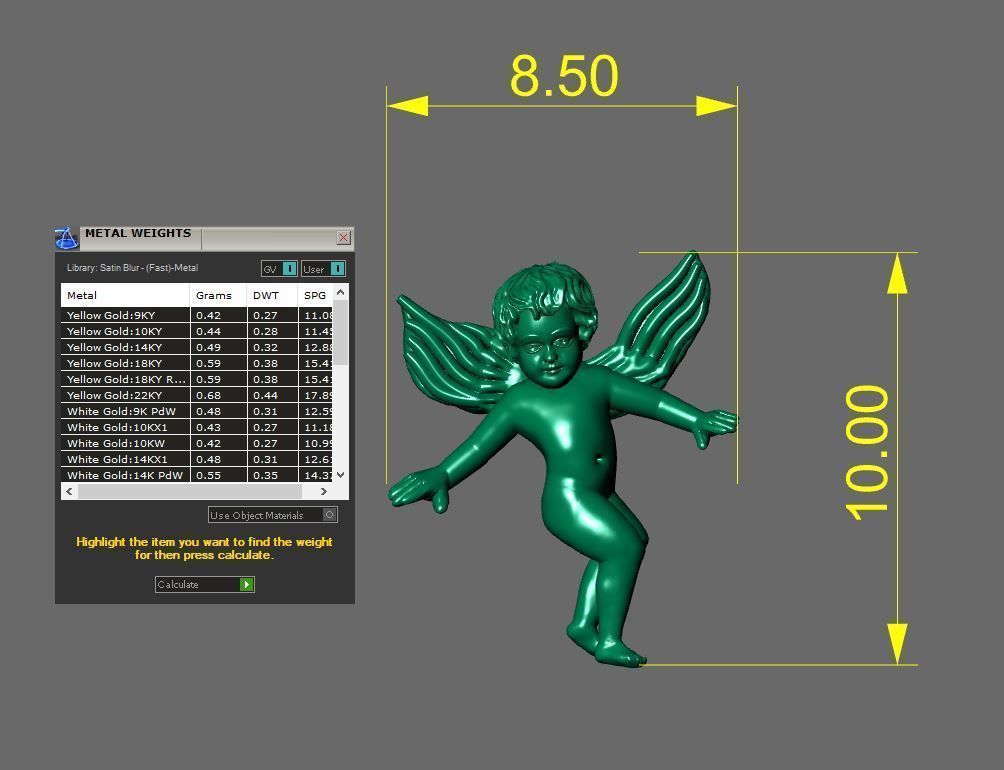The height and width of the screenshot is (770, 1004).
Task: Close the Metal Weights panel
Action: 343,237
